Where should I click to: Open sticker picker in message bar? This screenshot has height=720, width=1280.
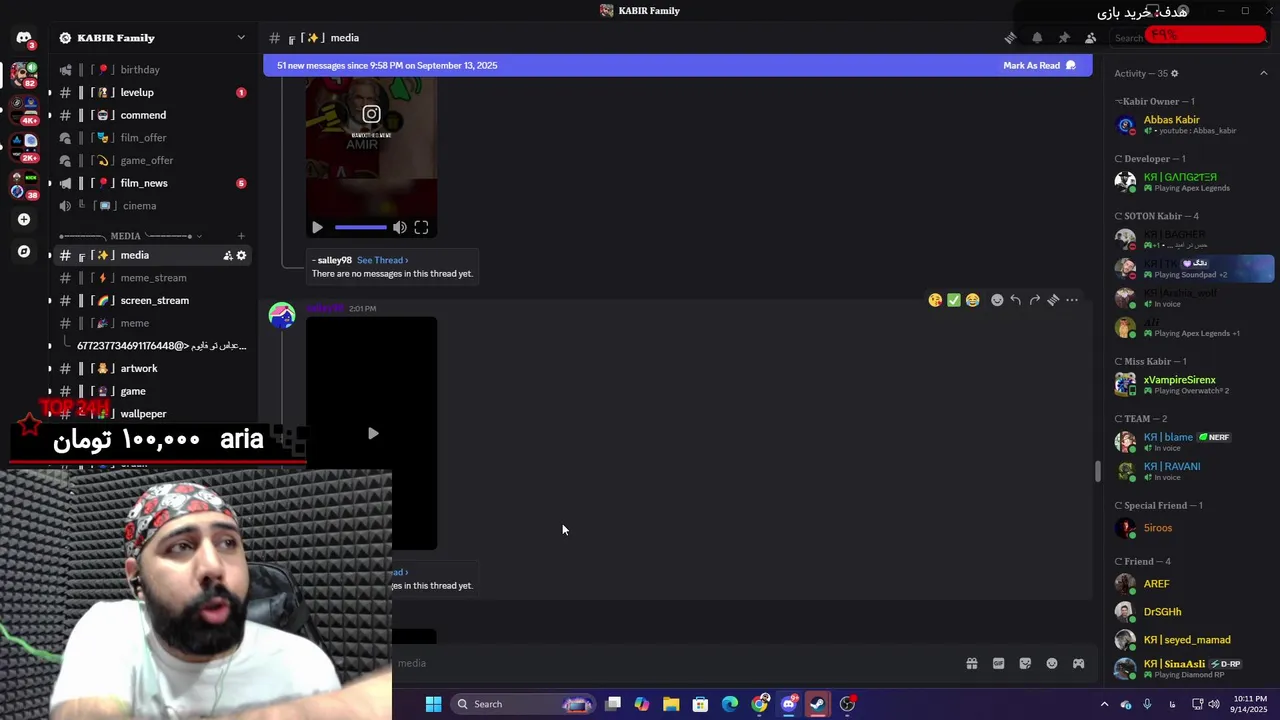click(x=1025, y=663)
